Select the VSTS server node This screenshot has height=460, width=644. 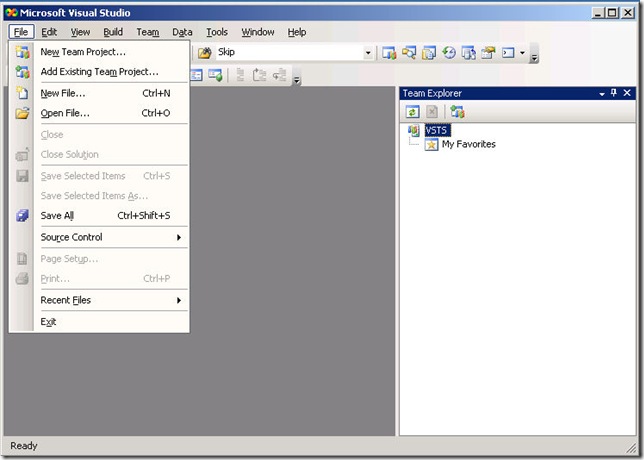point(437,131)
